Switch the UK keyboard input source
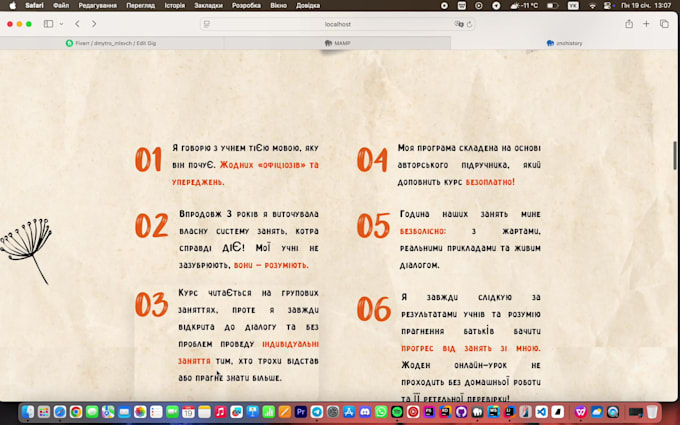 click(x=573, y=6)
